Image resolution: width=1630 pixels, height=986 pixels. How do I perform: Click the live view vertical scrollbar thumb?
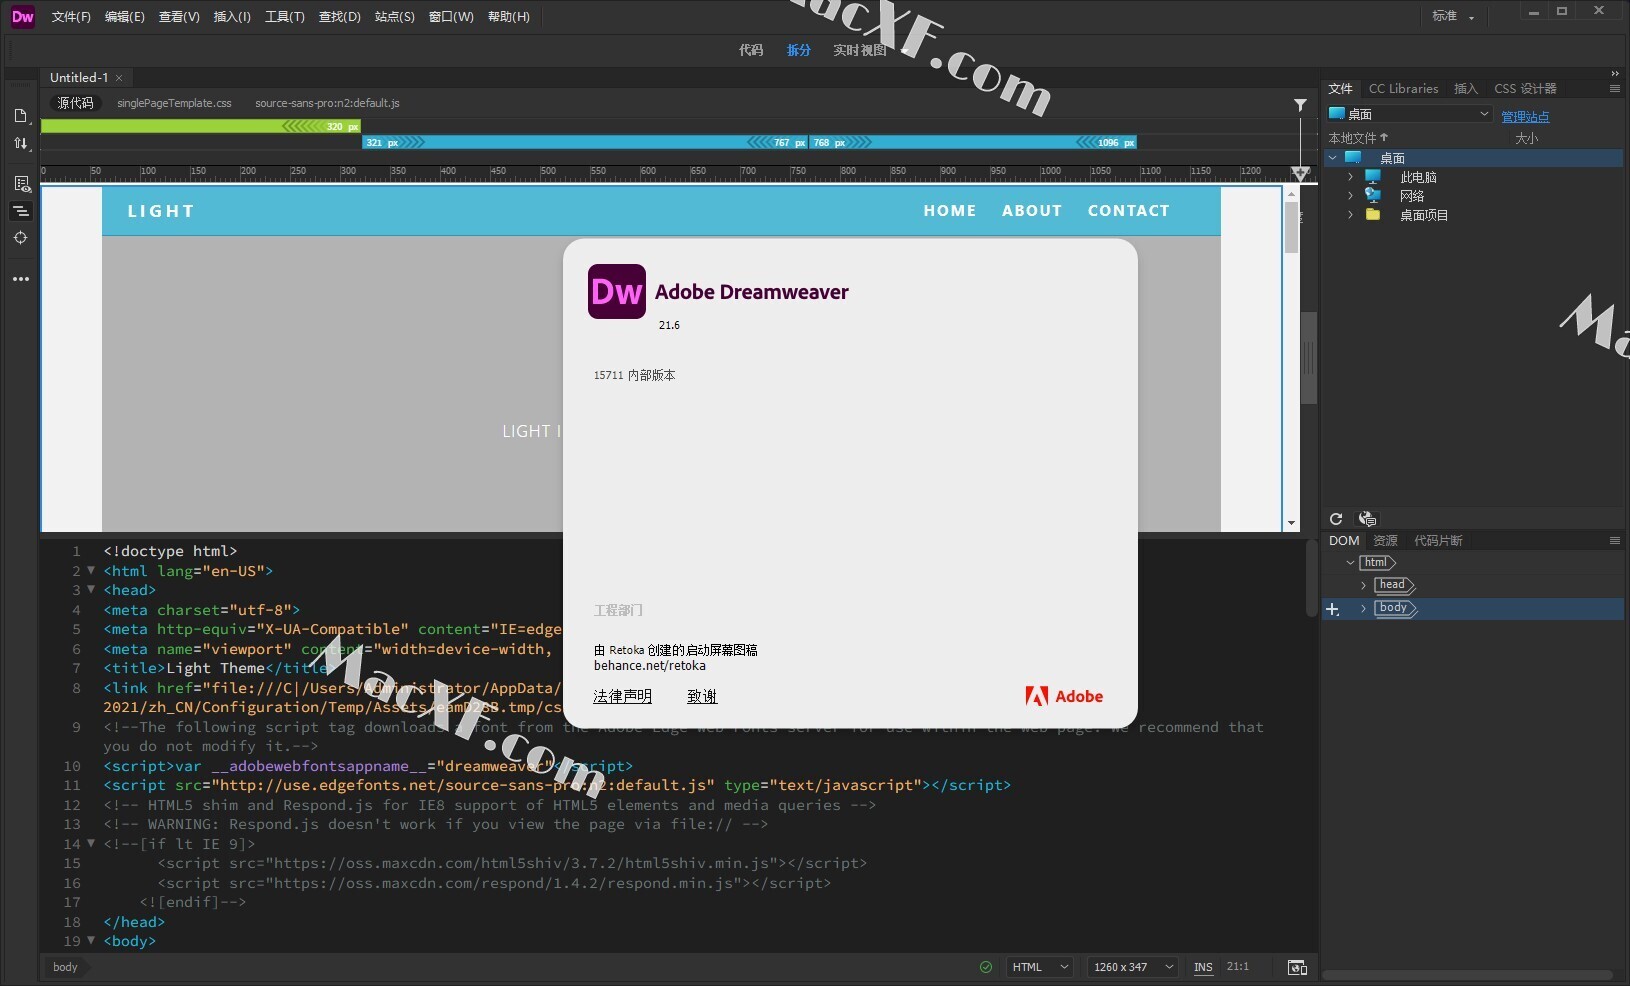coord(1291,227)
